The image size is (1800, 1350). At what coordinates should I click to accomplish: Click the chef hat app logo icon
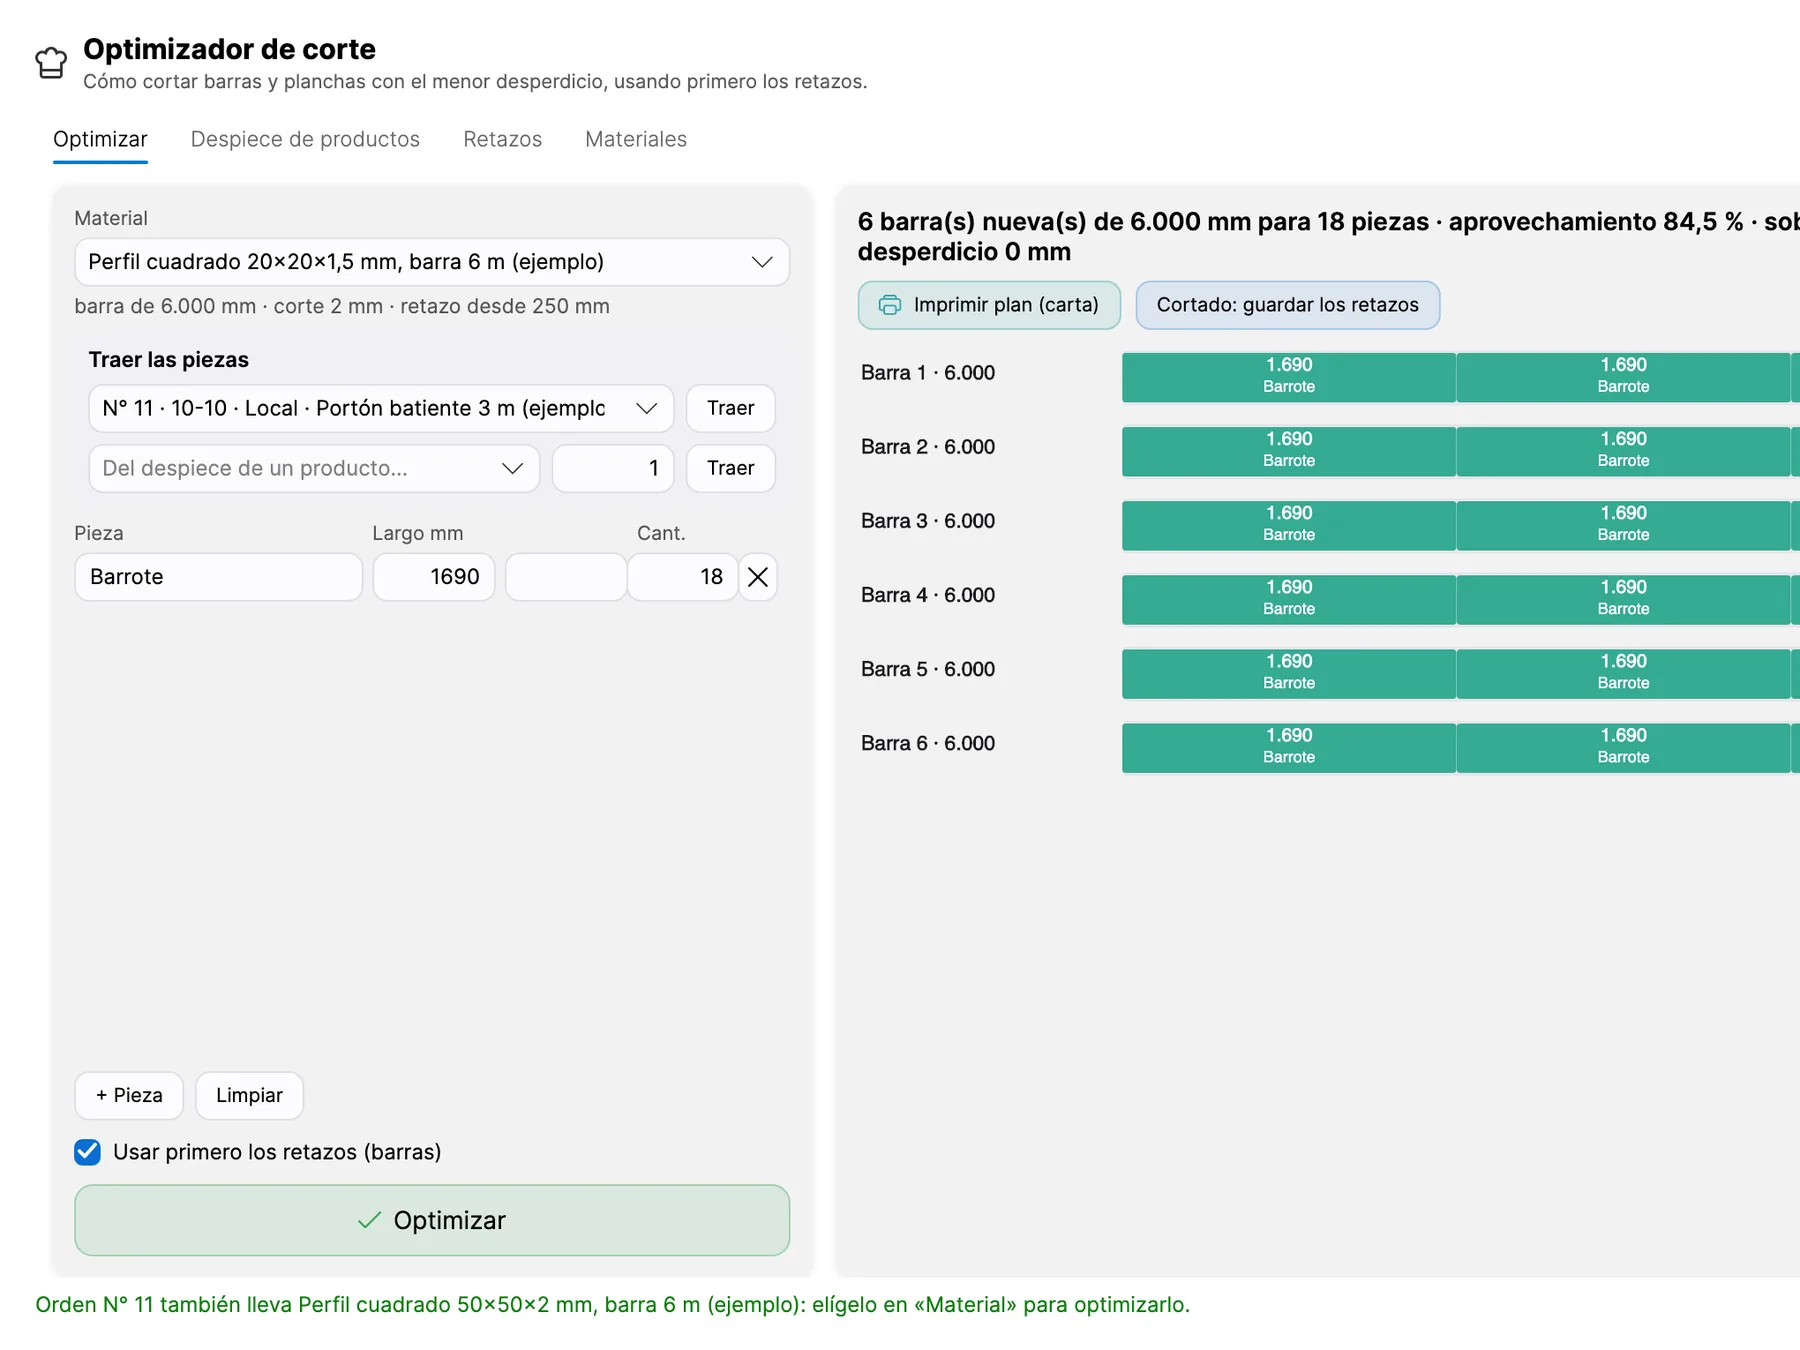tap(51, 63)
